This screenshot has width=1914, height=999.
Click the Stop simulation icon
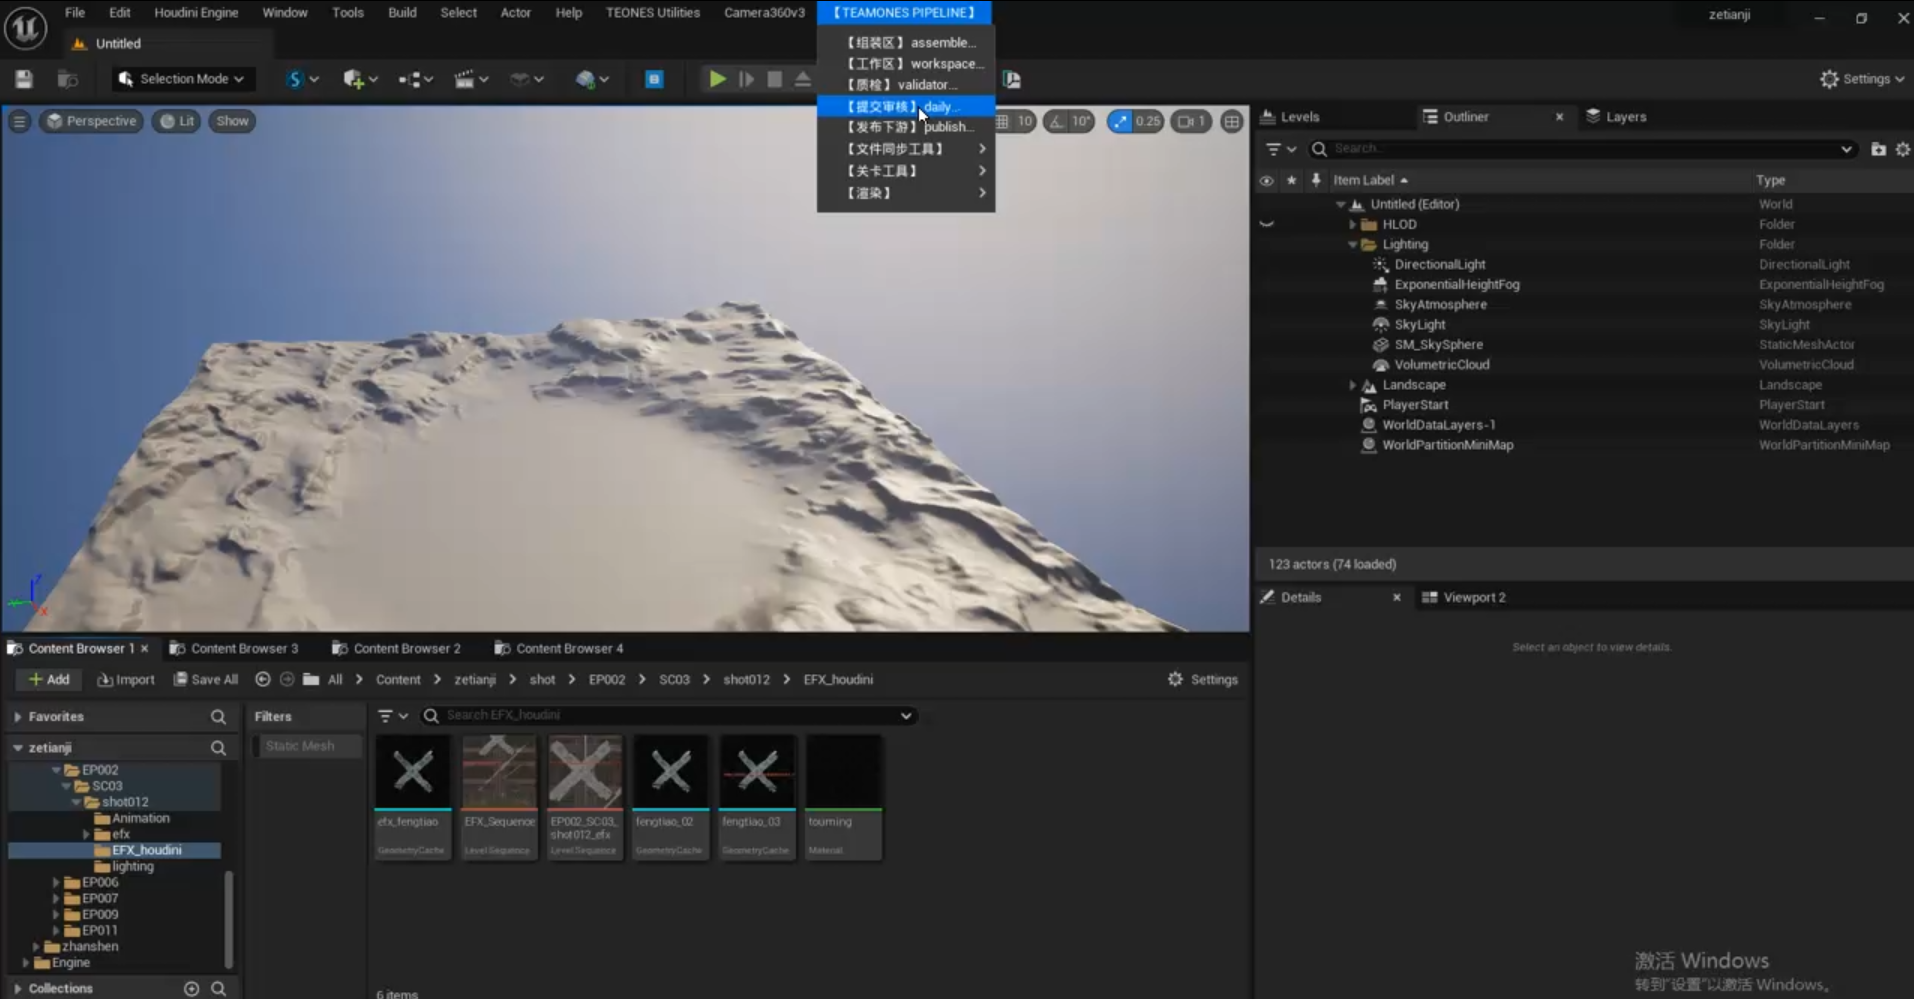tap(774, 79)
